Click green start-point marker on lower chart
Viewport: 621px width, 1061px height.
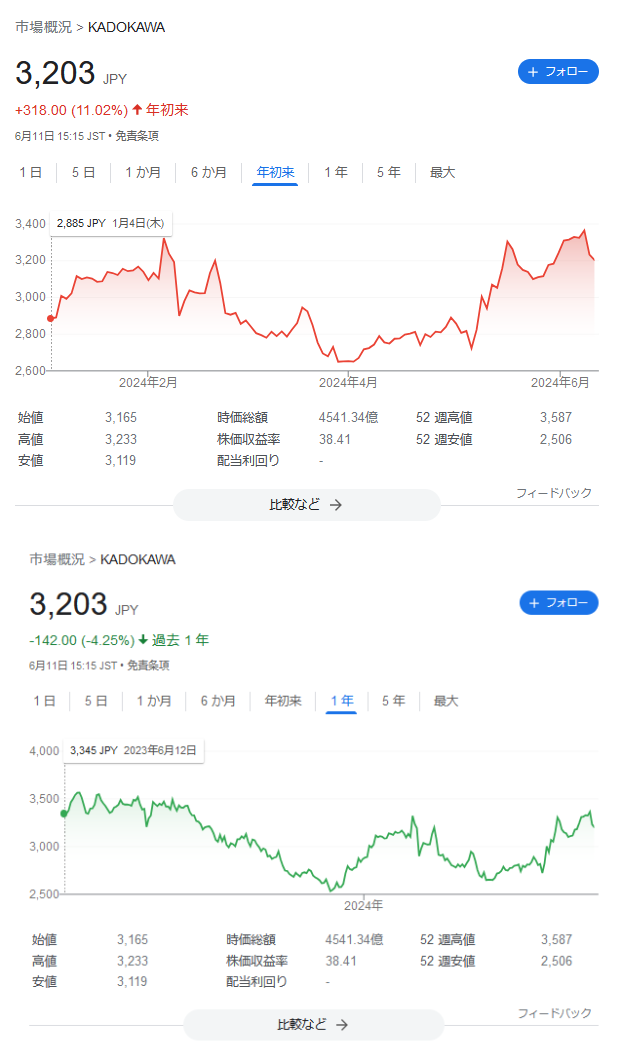click(x=64, y=814)
